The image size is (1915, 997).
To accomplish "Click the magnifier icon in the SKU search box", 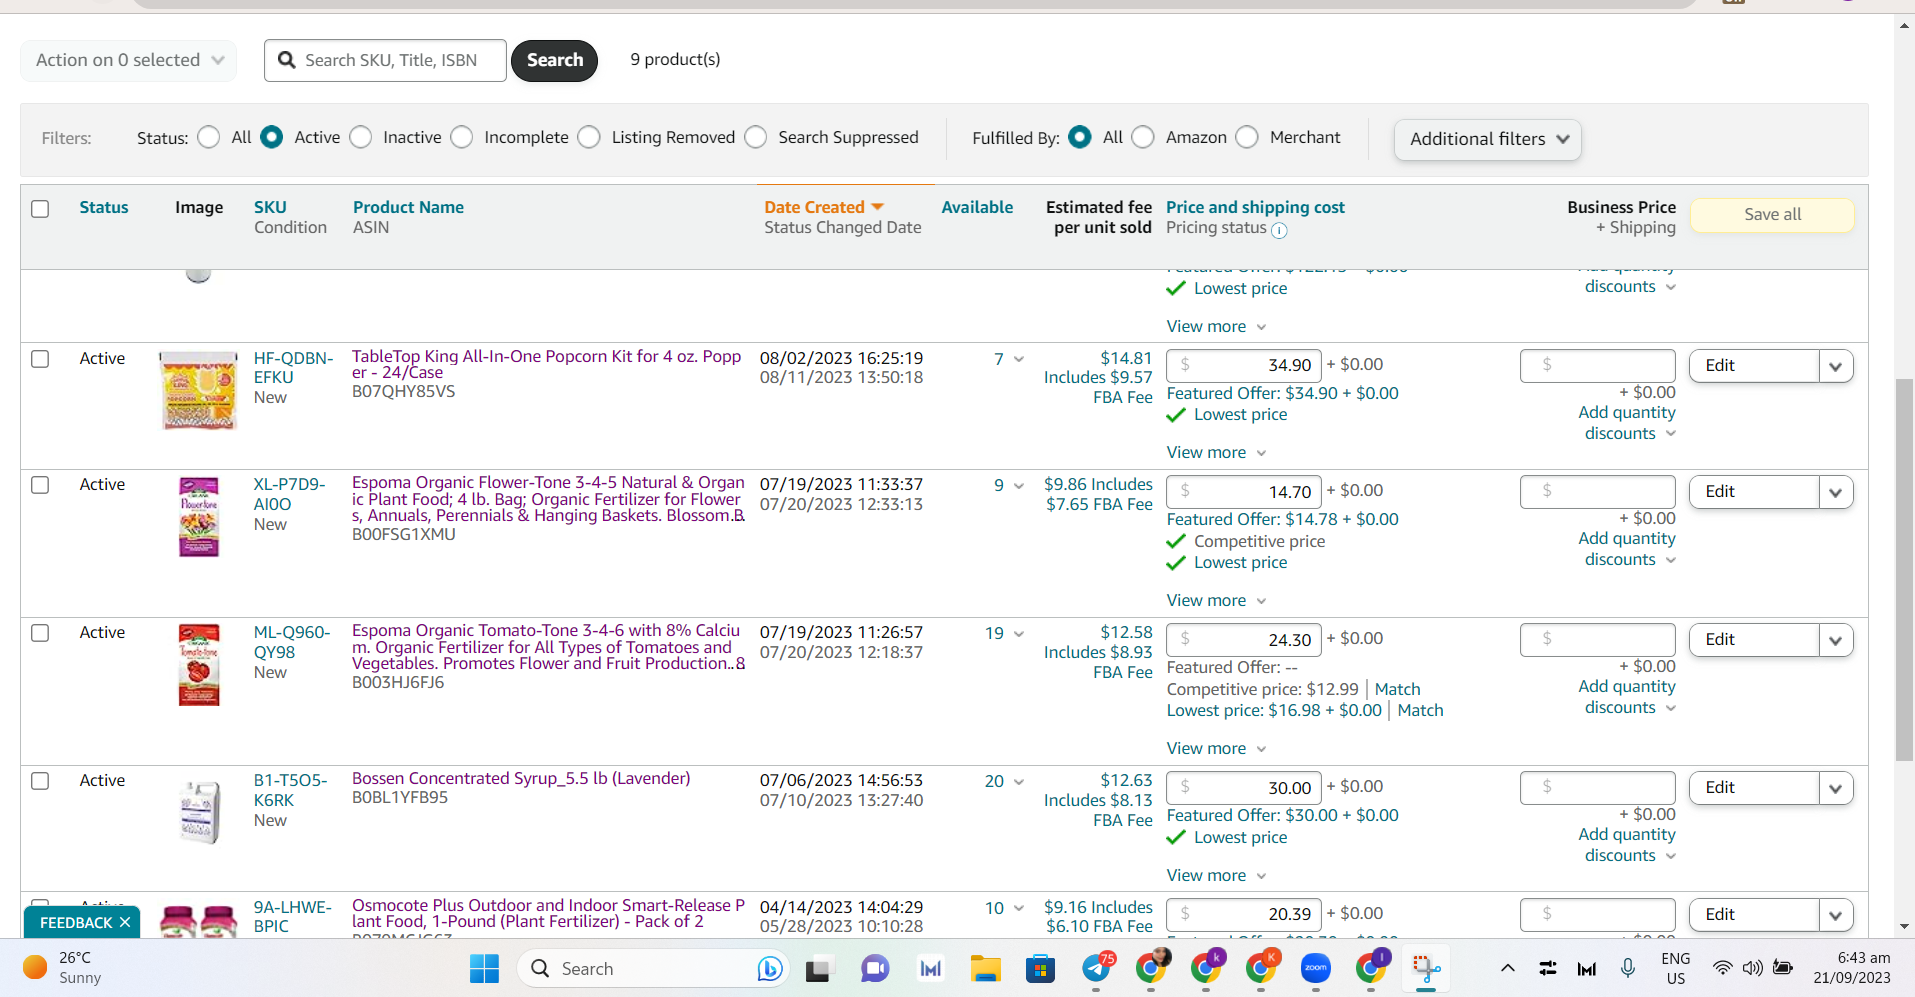I will coord(287,60).
